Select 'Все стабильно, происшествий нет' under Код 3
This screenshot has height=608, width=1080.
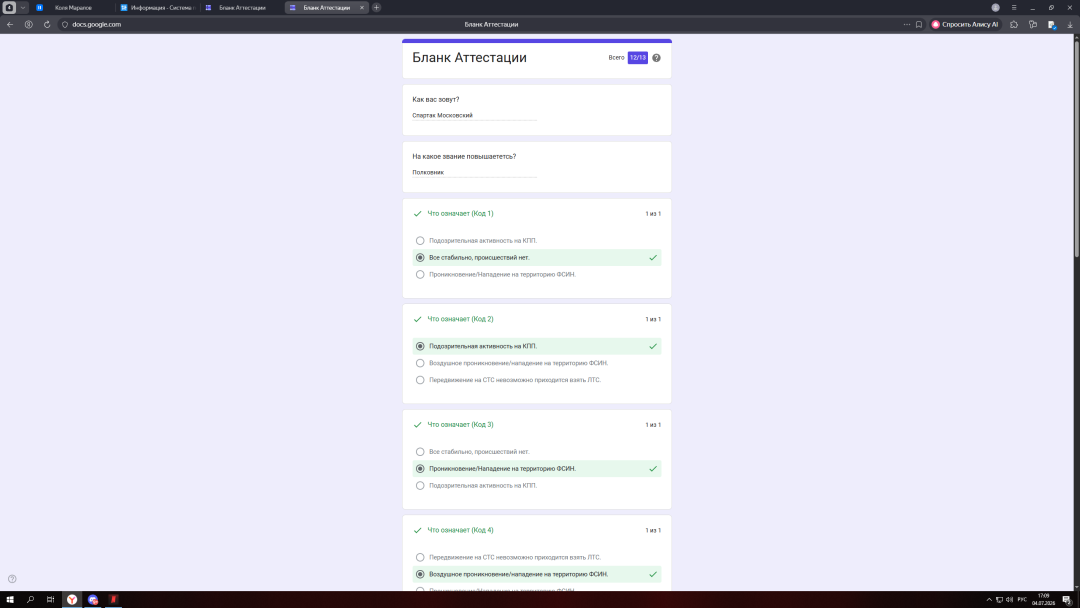click(419, 452)
